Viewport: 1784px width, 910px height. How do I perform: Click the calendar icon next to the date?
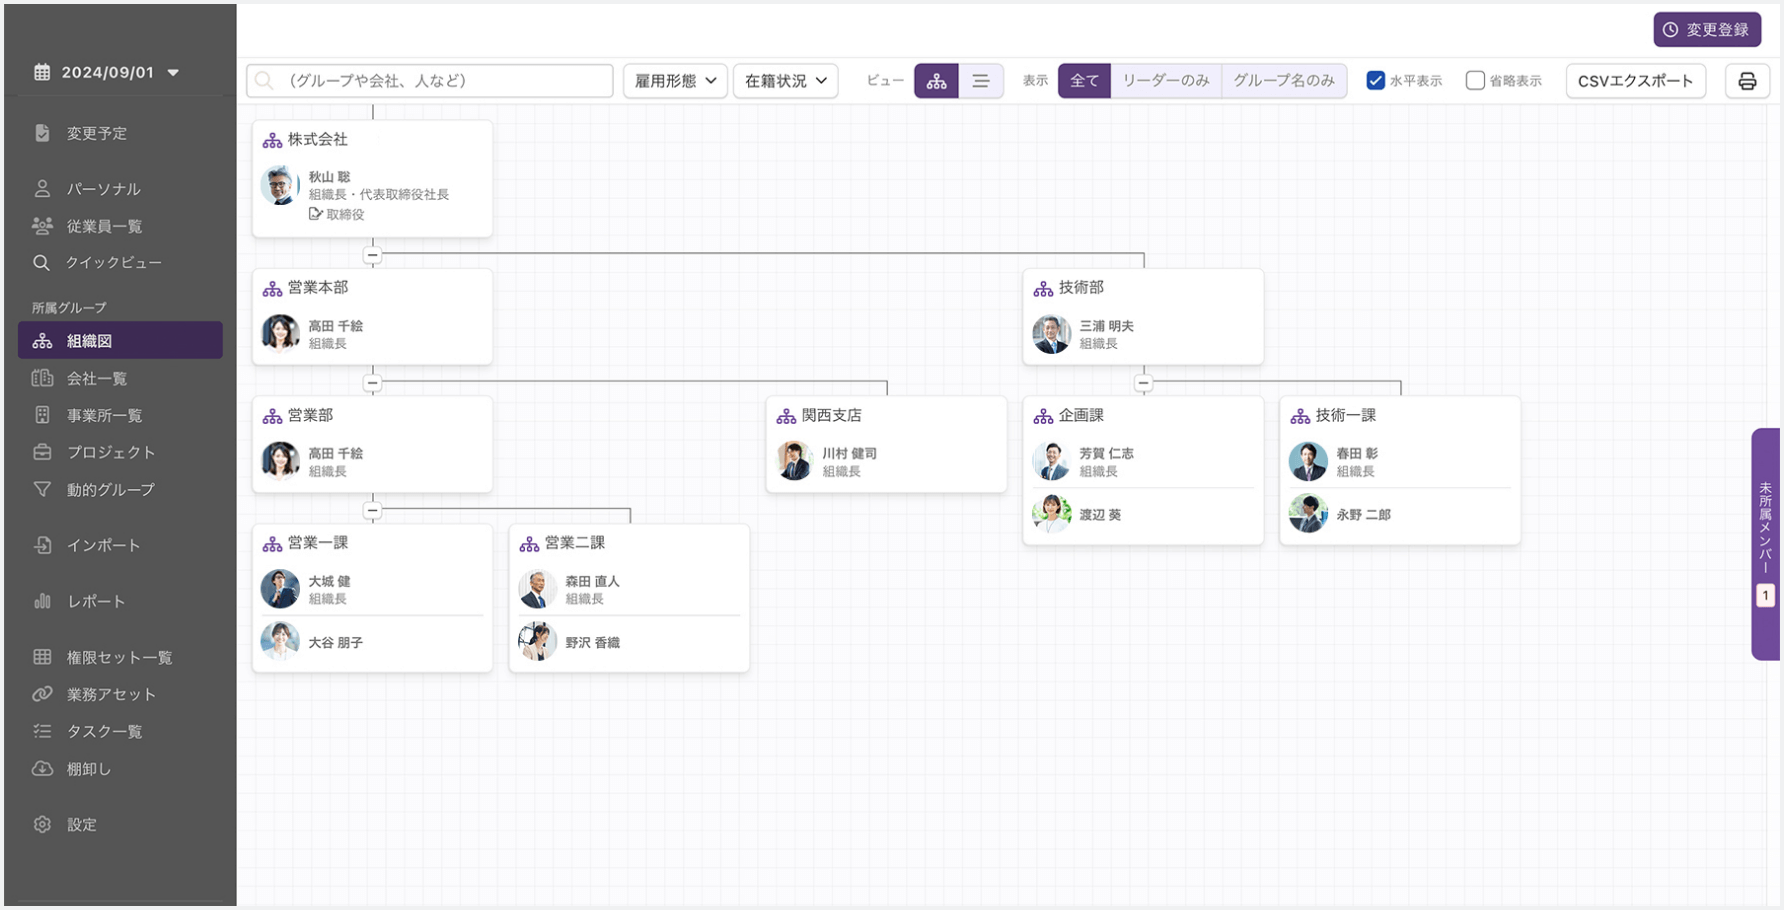pyautogui.click(x=40, y=71)
